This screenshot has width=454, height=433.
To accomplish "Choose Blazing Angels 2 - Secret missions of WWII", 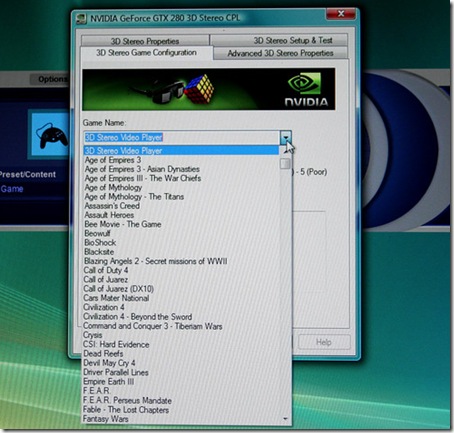I will pyautogui.click(x=181, y=261).
